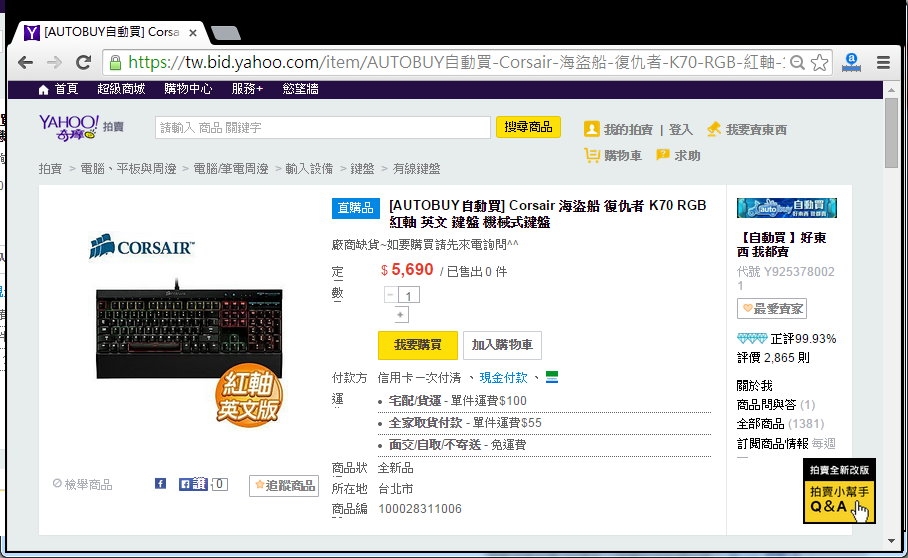Click the 登入 login link

(681, 130)
